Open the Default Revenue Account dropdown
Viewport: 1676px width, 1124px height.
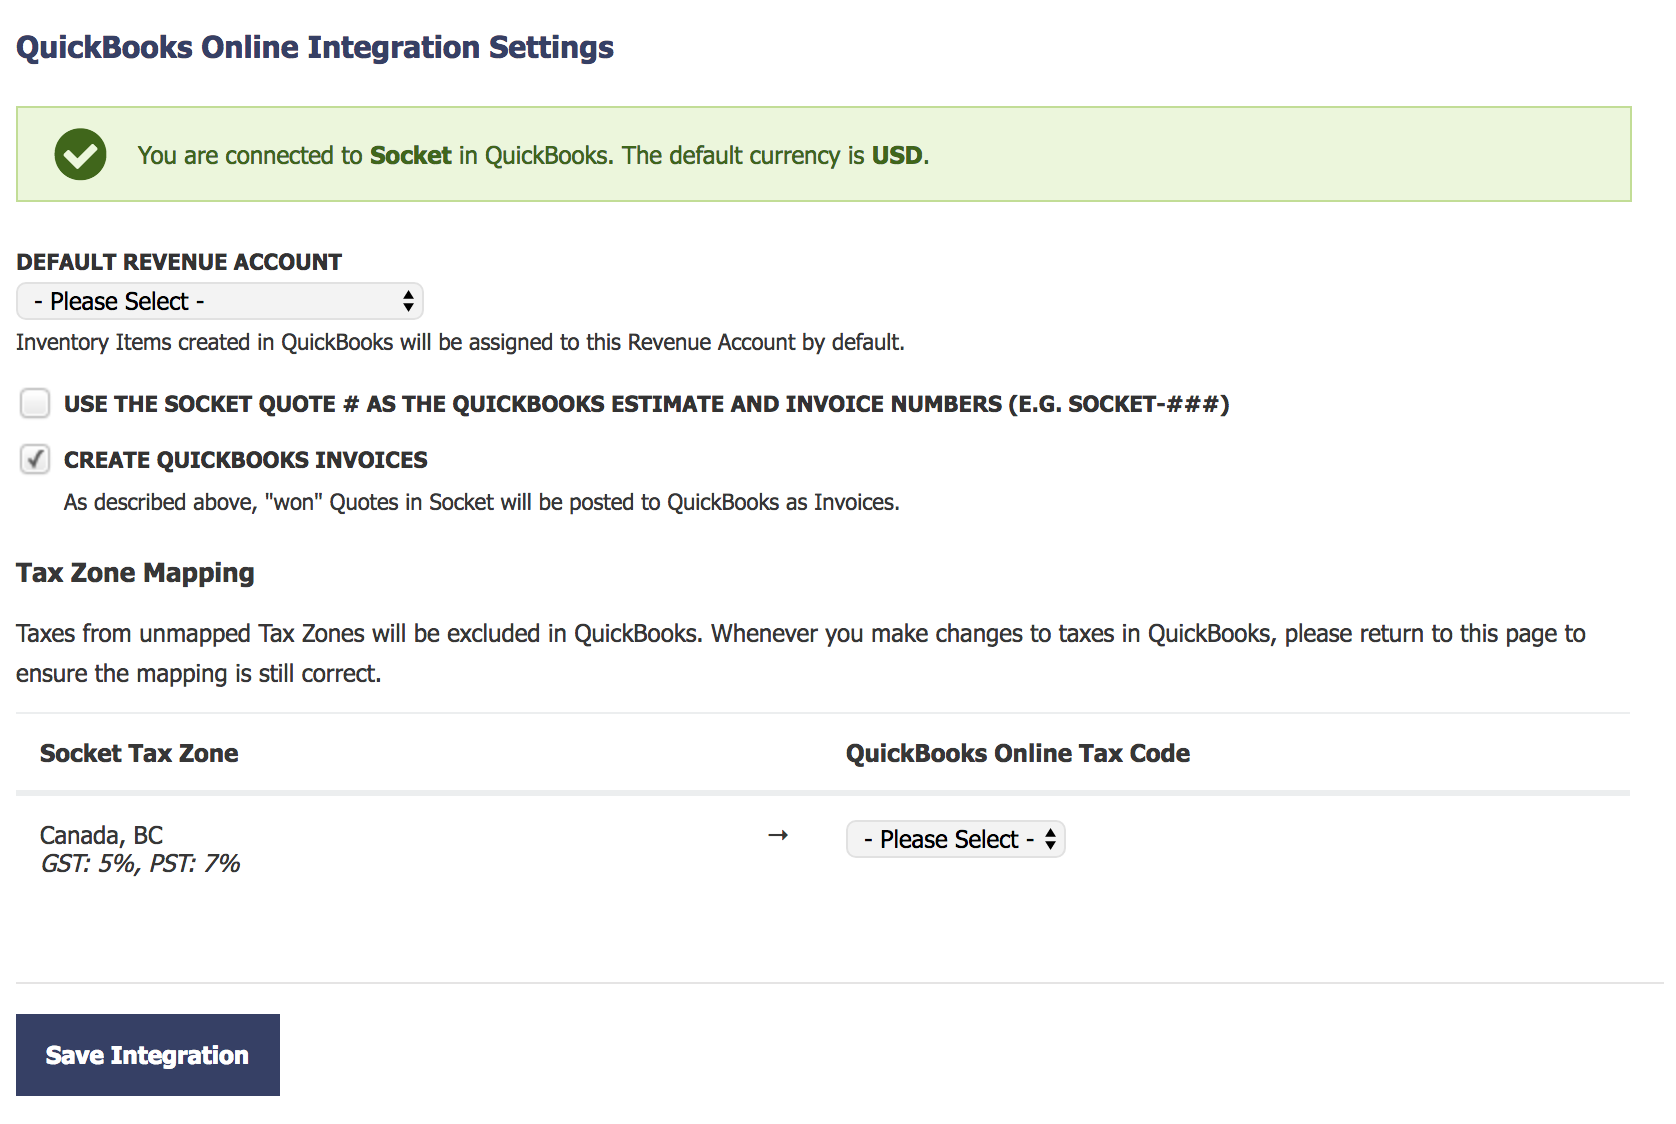click(x=220, y=301)
